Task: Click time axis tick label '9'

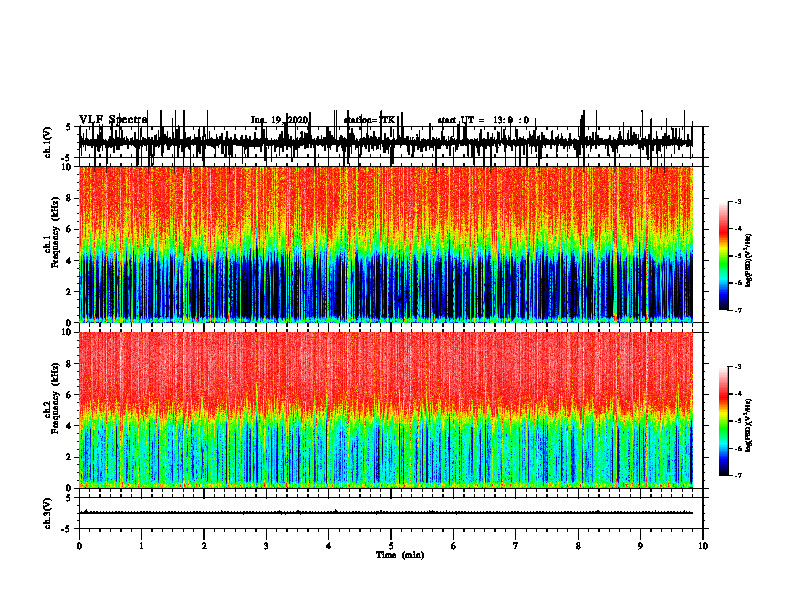Action: pos(640,546)
